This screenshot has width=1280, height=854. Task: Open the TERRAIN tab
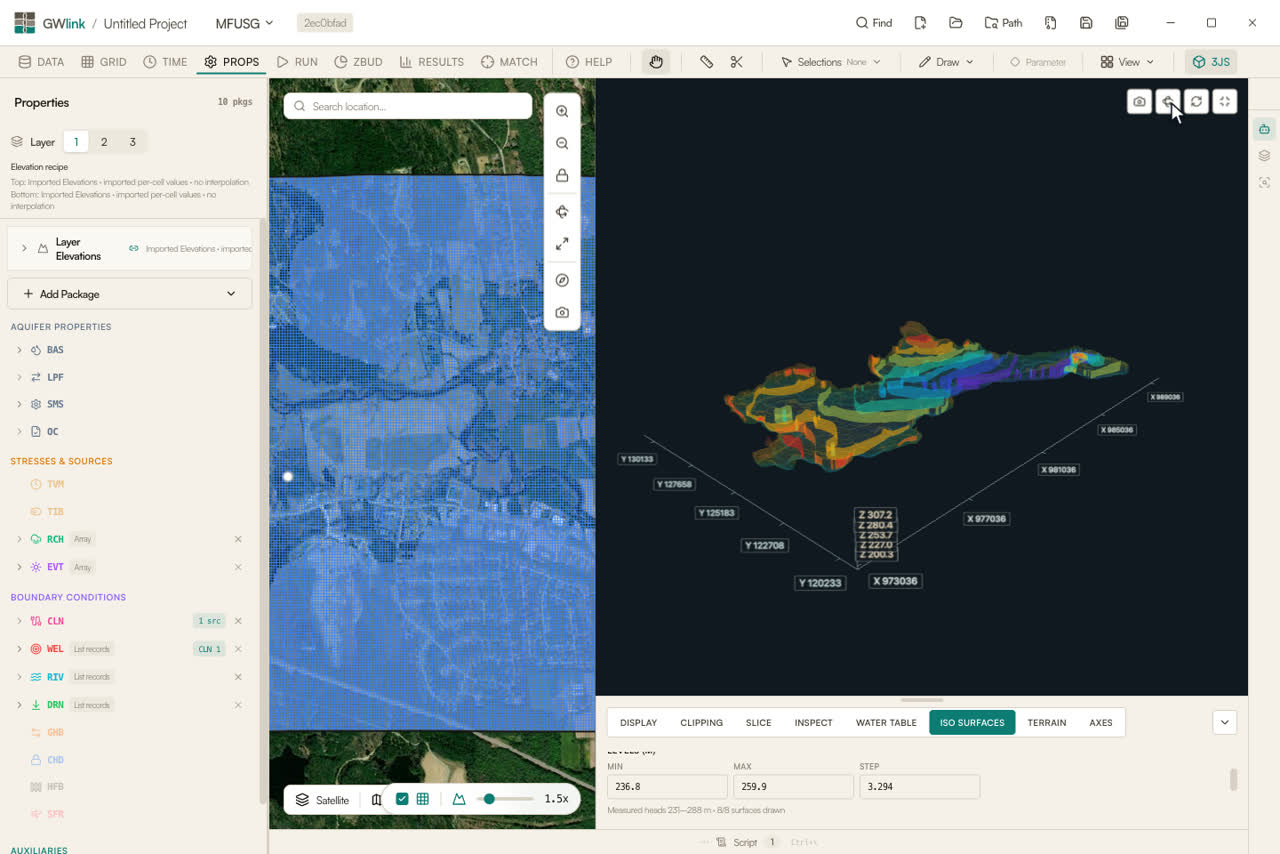point(1047,722)
